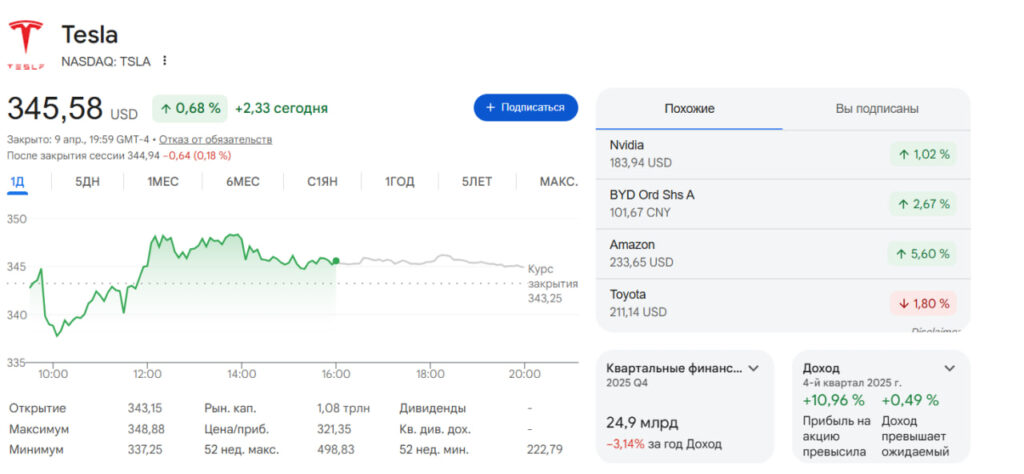Select the 1ГОД chart range
Image resolution: width=1024 pixels, height=474 pixels.
point(400,182)
